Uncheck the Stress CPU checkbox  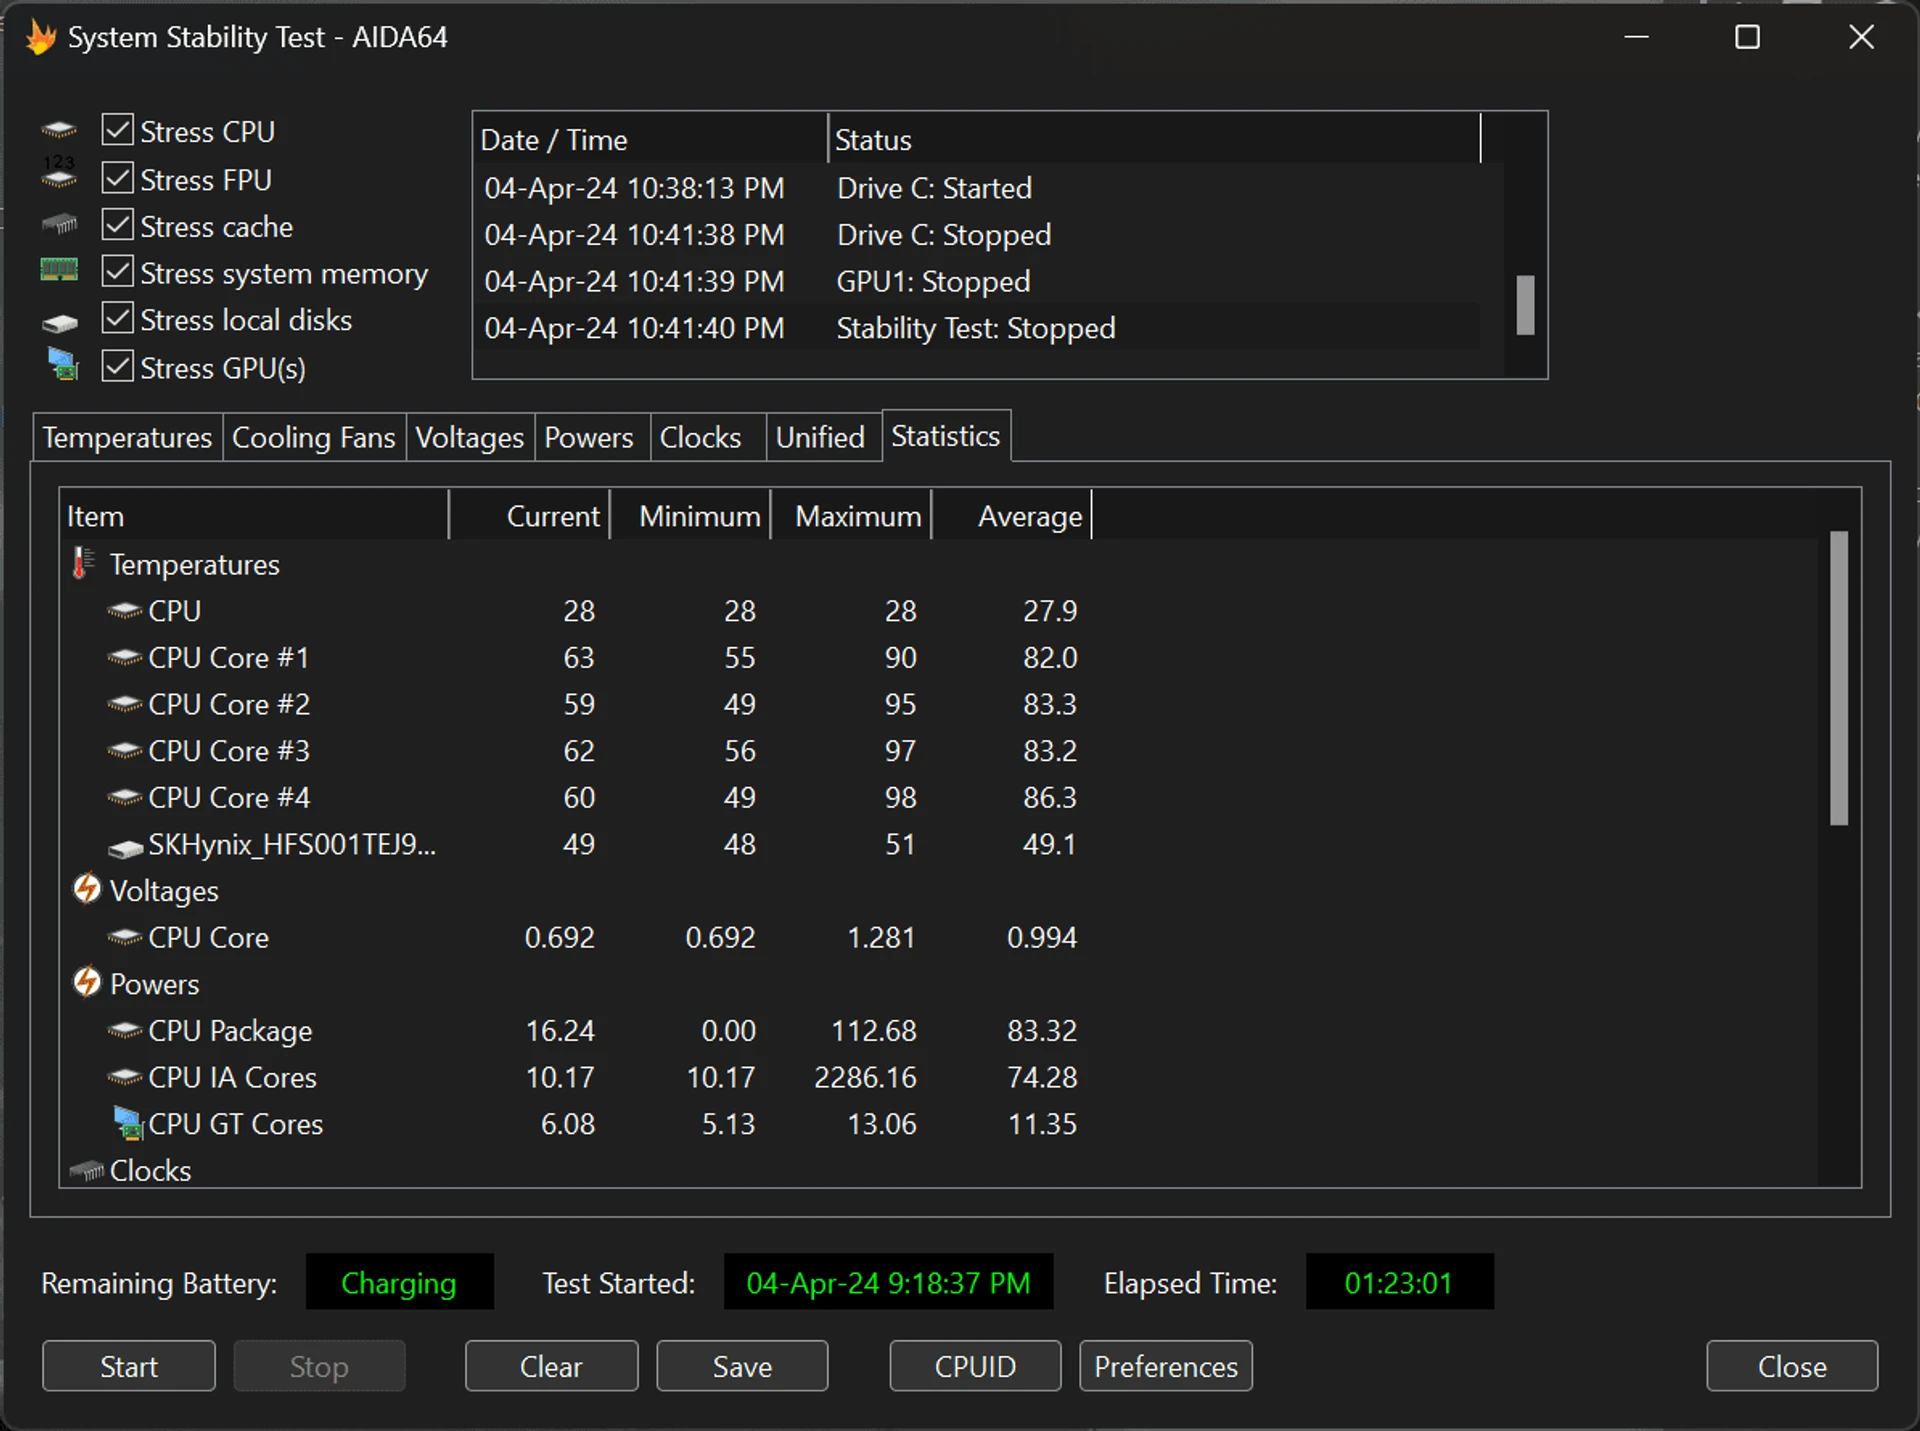(118, 130)
